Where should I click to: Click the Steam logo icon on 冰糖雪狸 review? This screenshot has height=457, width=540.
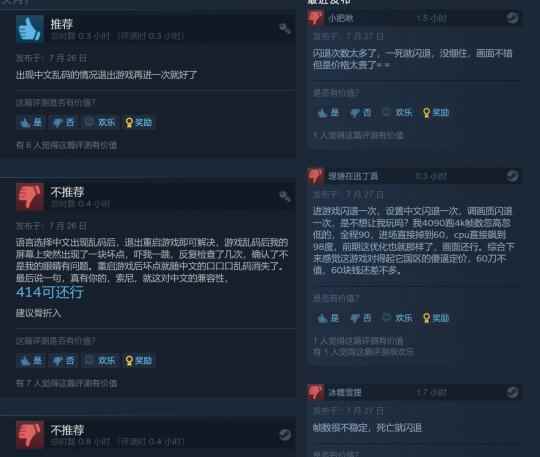(x=512, y=392)
